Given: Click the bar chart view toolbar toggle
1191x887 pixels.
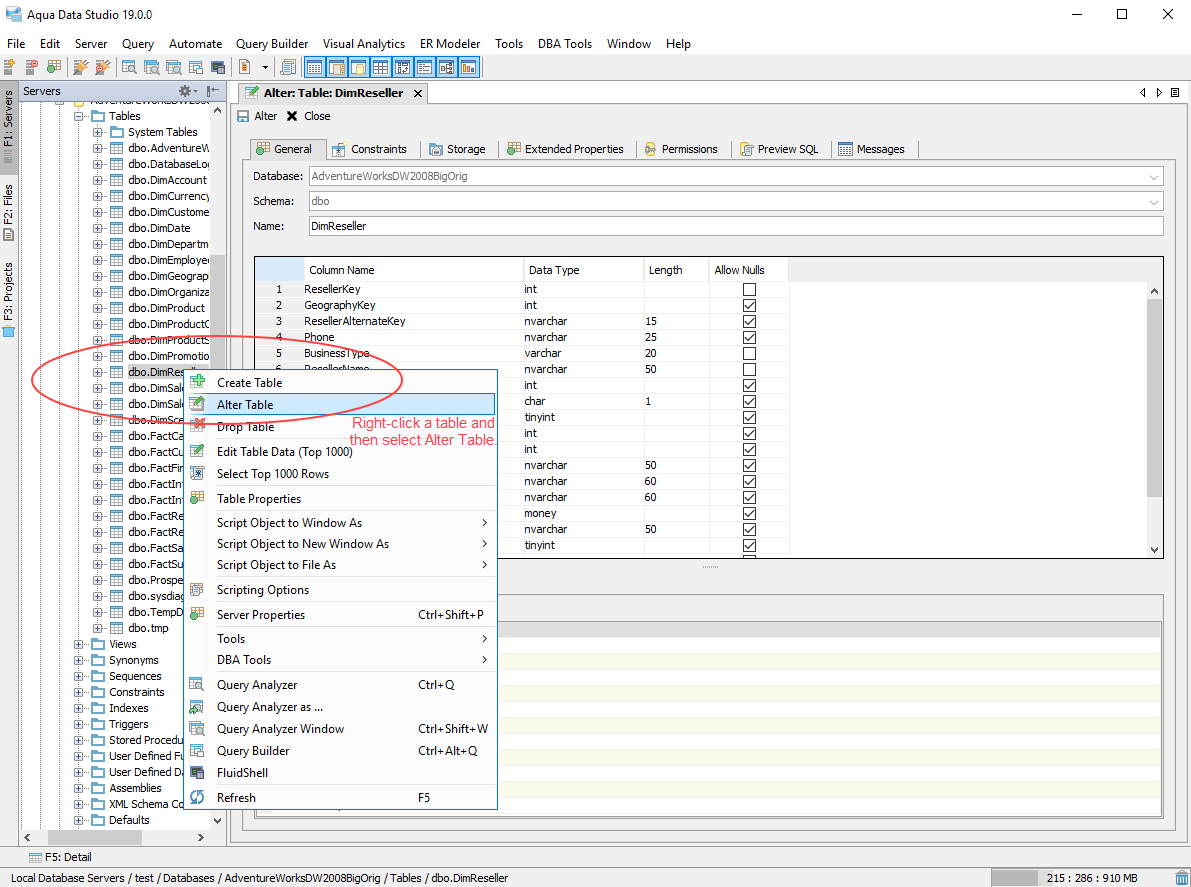Looking at the screenshot, I should pos(469,67).
